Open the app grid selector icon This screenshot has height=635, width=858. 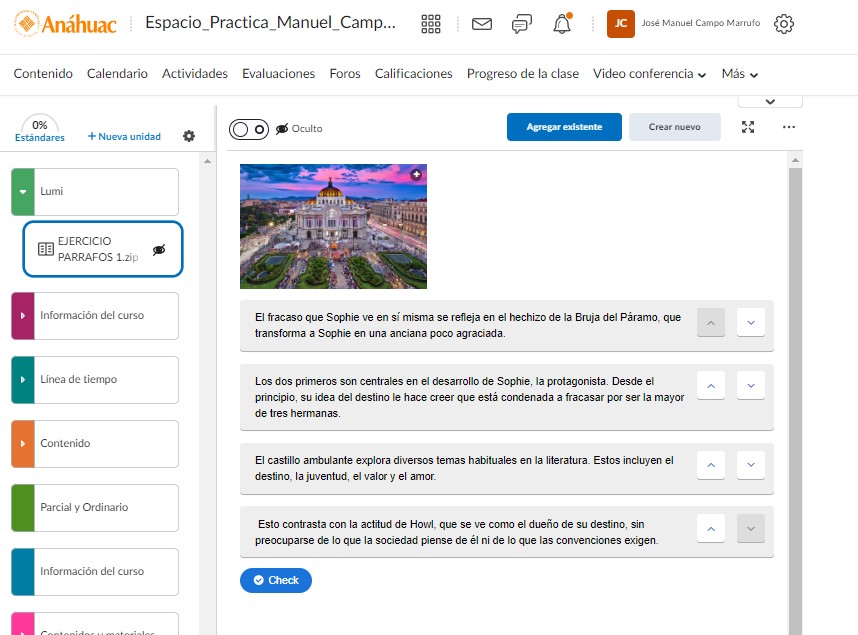click(x=431, y=24)
